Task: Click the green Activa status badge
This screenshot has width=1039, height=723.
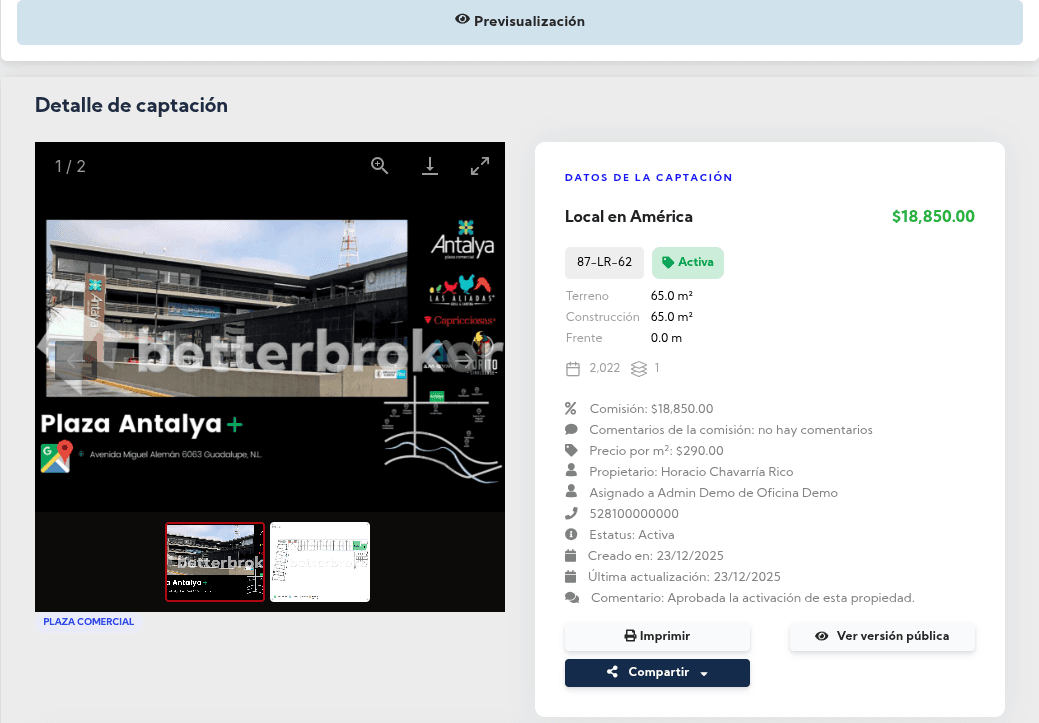Action: pos(688,263)
